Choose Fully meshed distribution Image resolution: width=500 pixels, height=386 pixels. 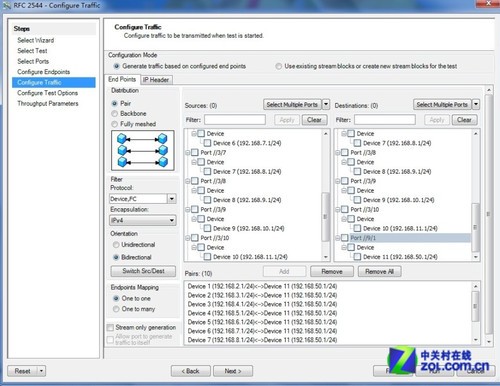115,124
